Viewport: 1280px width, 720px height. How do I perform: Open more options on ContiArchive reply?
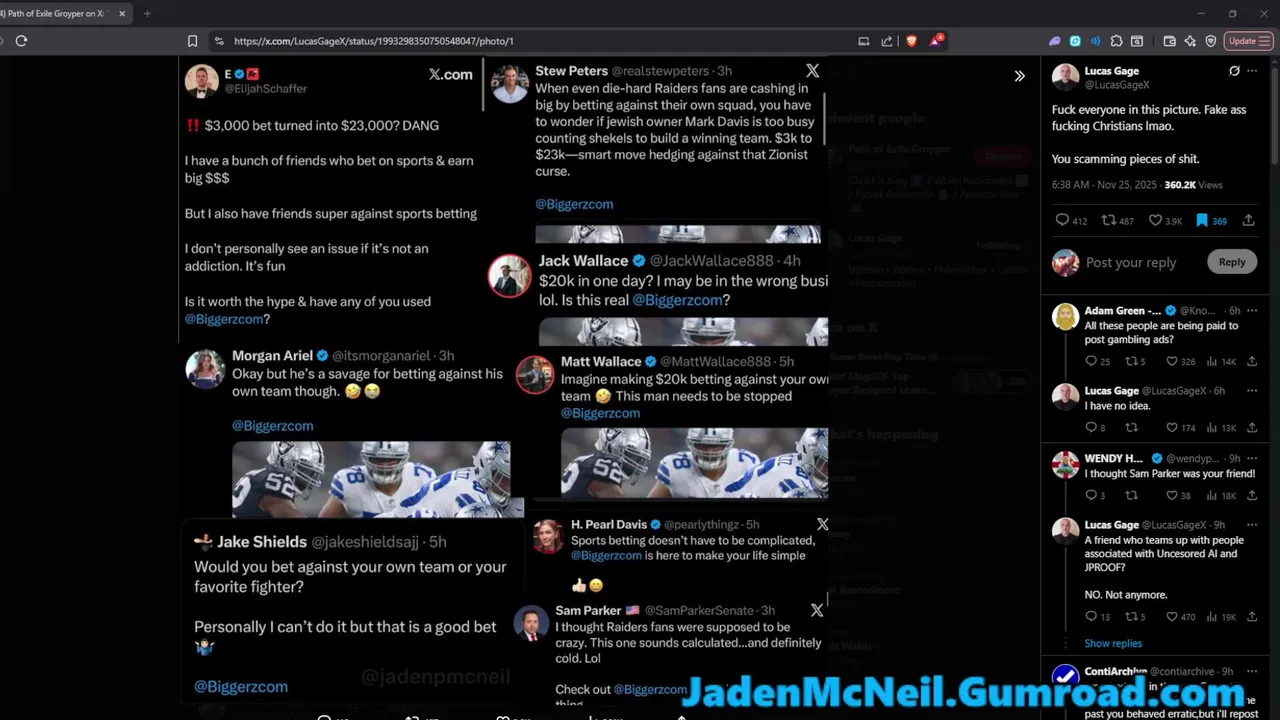click(x=1251, y=672)
